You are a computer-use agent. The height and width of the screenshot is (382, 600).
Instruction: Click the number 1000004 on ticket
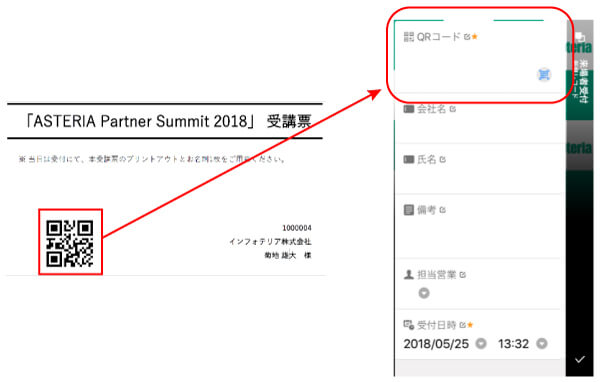pyautogui.click(x=297, y=228)
